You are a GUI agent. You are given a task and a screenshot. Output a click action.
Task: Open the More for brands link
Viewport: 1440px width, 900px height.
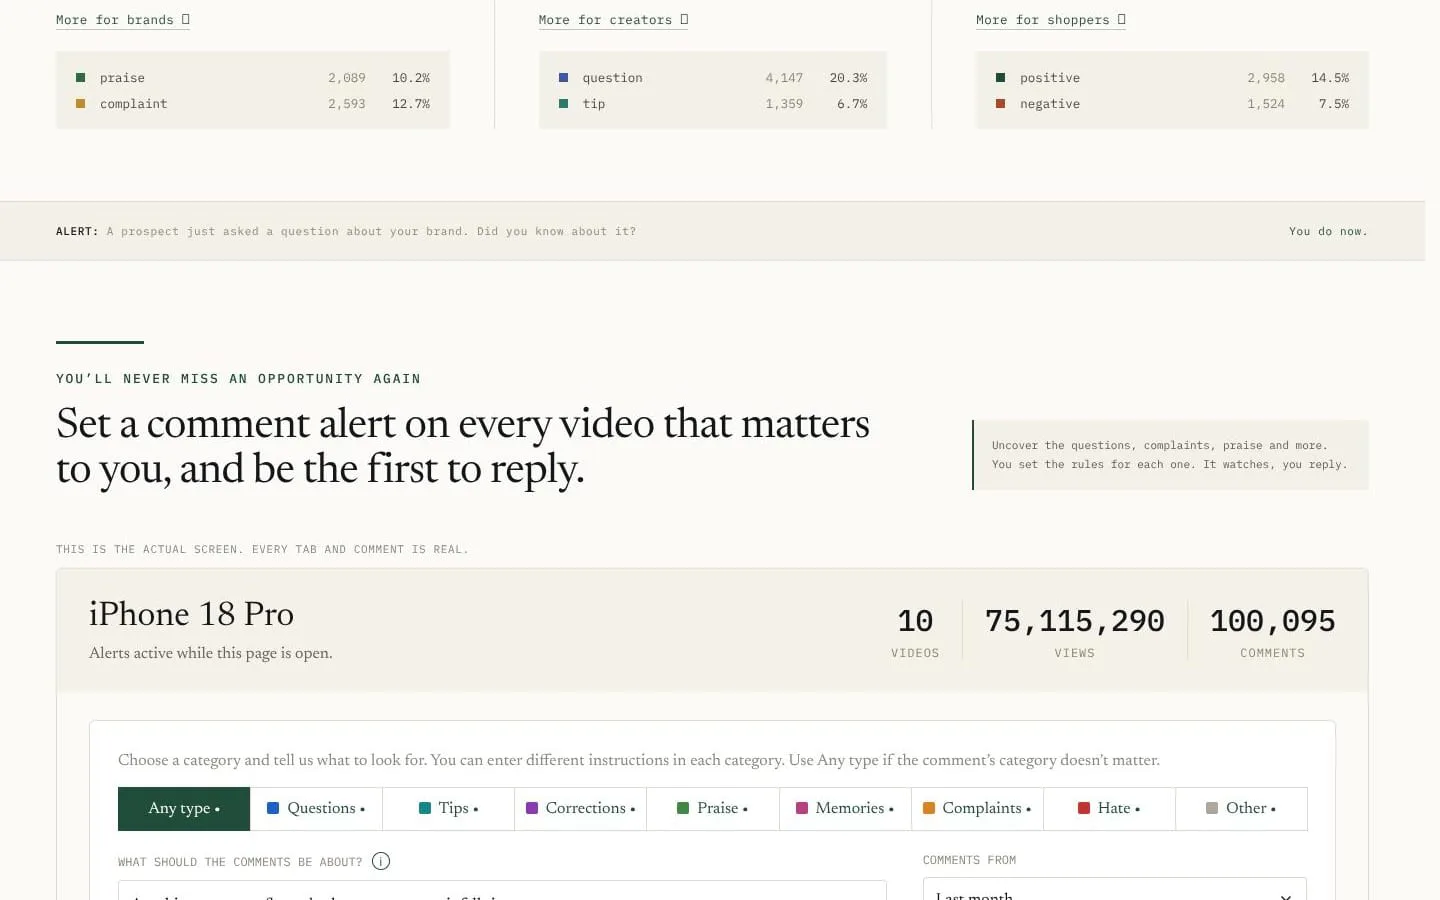coord(123,20)
